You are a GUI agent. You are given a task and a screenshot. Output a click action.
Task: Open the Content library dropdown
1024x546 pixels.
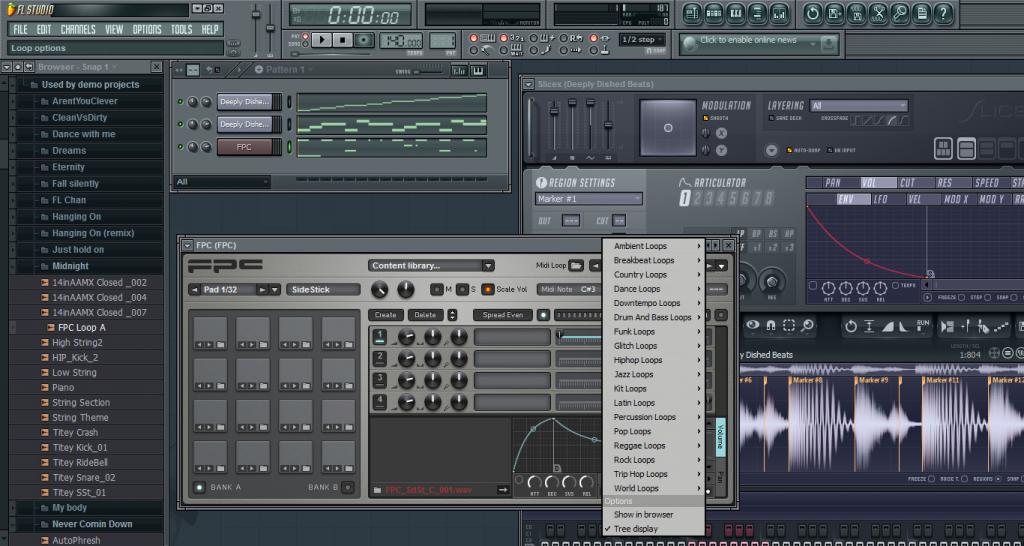(431, 266)
